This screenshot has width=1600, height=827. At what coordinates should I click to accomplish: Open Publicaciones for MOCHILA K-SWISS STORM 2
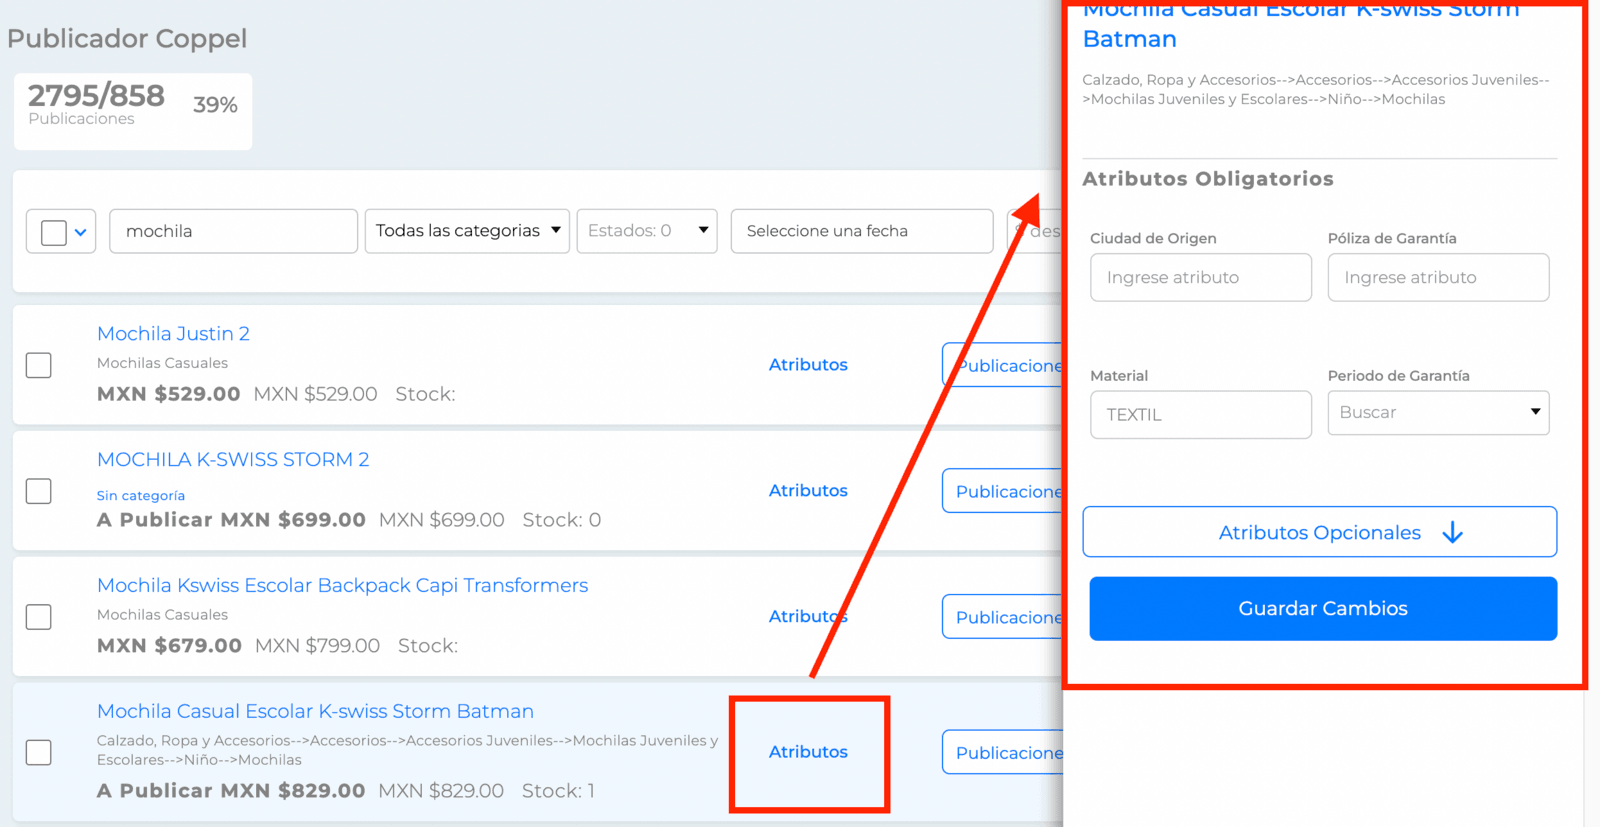pos(1003,491)
